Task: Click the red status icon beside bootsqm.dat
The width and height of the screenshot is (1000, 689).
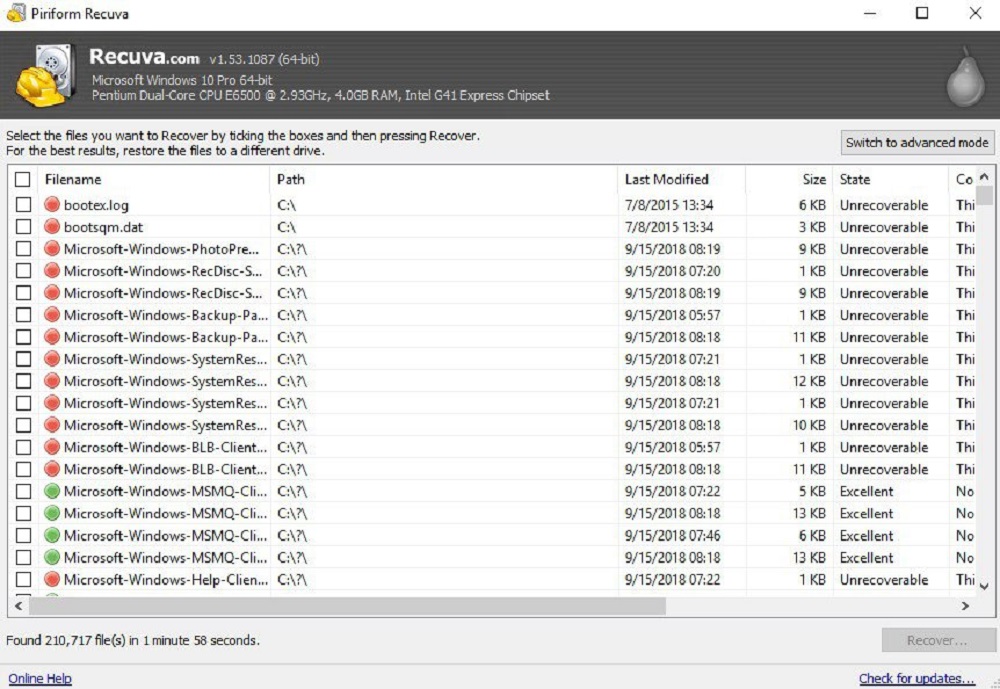Action: click(52, 226)
